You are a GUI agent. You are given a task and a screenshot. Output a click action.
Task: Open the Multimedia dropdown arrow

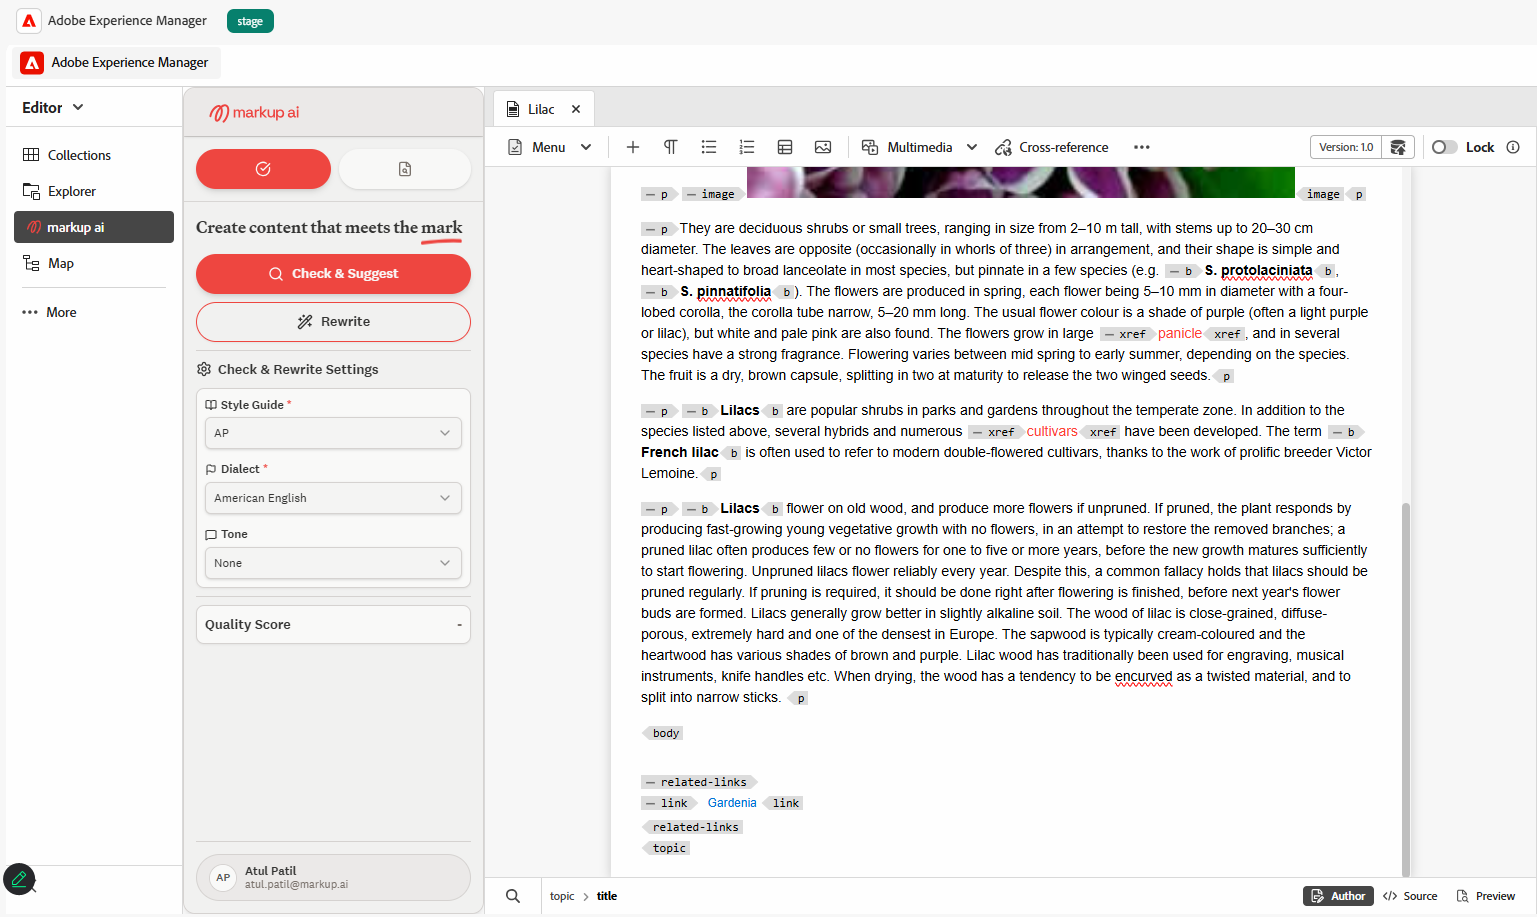972,147
